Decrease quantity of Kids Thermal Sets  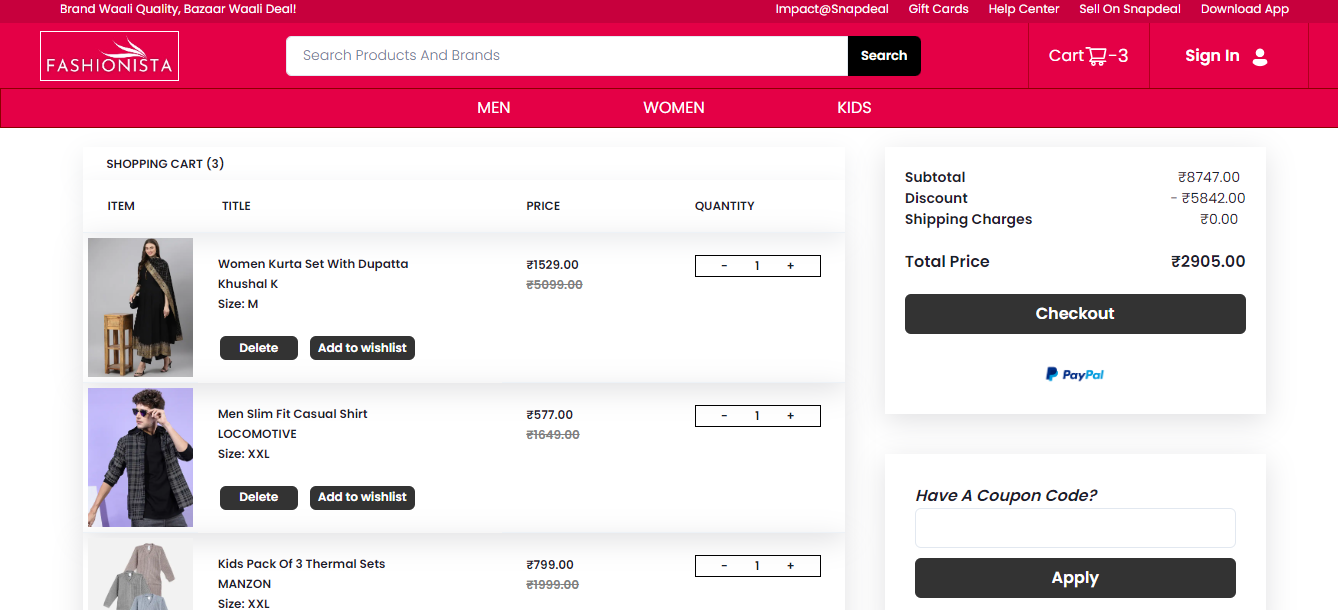click(x=724, y=566)
